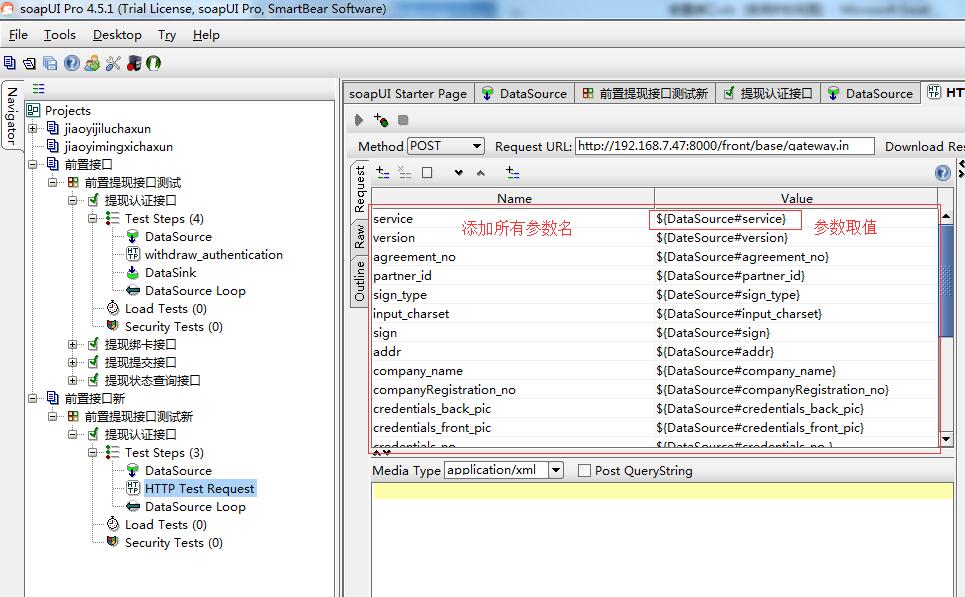
Task: Toggle the Post QueryString checkbox
Action: [584, 471]
